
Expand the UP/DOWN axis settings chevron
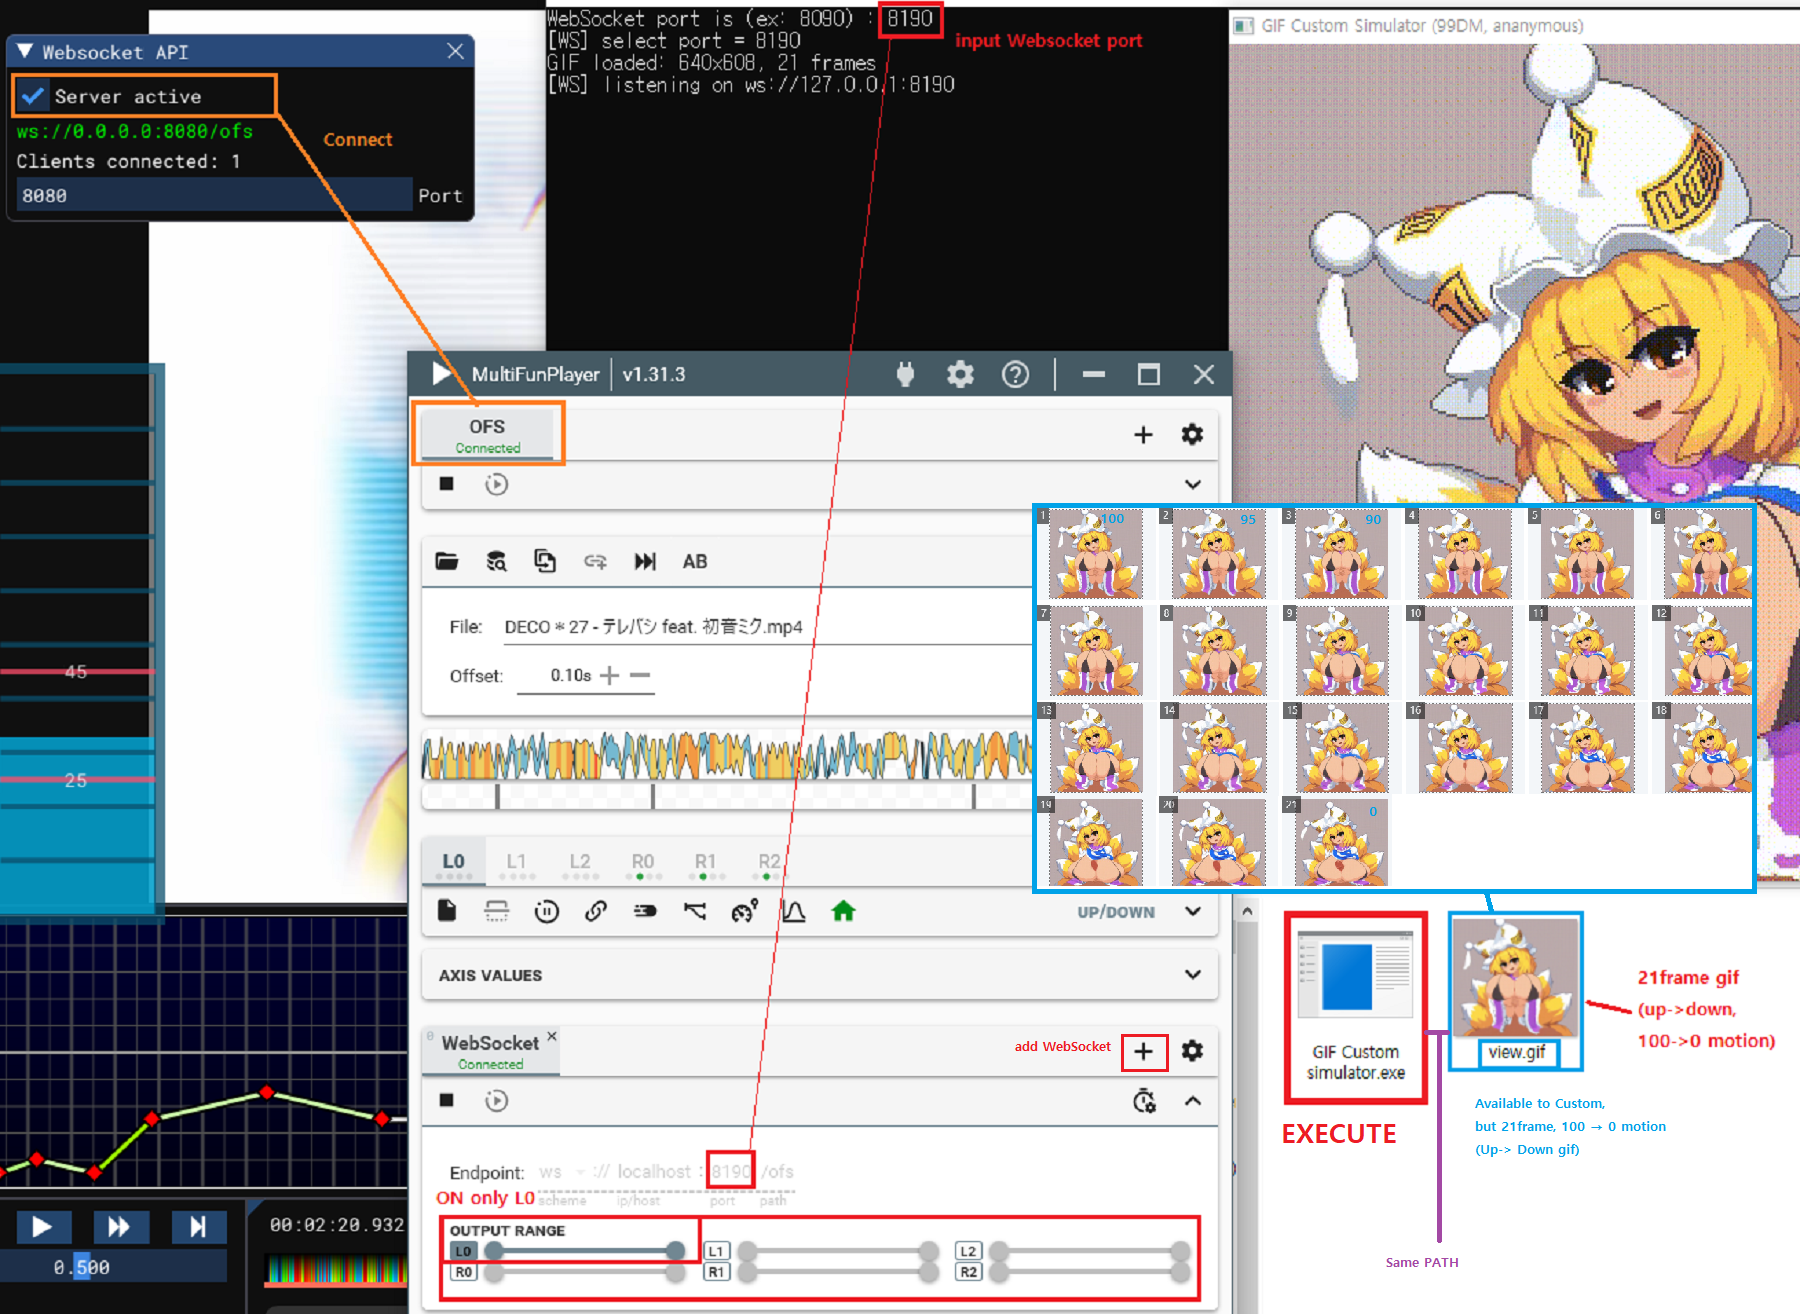pos(1192,911)
